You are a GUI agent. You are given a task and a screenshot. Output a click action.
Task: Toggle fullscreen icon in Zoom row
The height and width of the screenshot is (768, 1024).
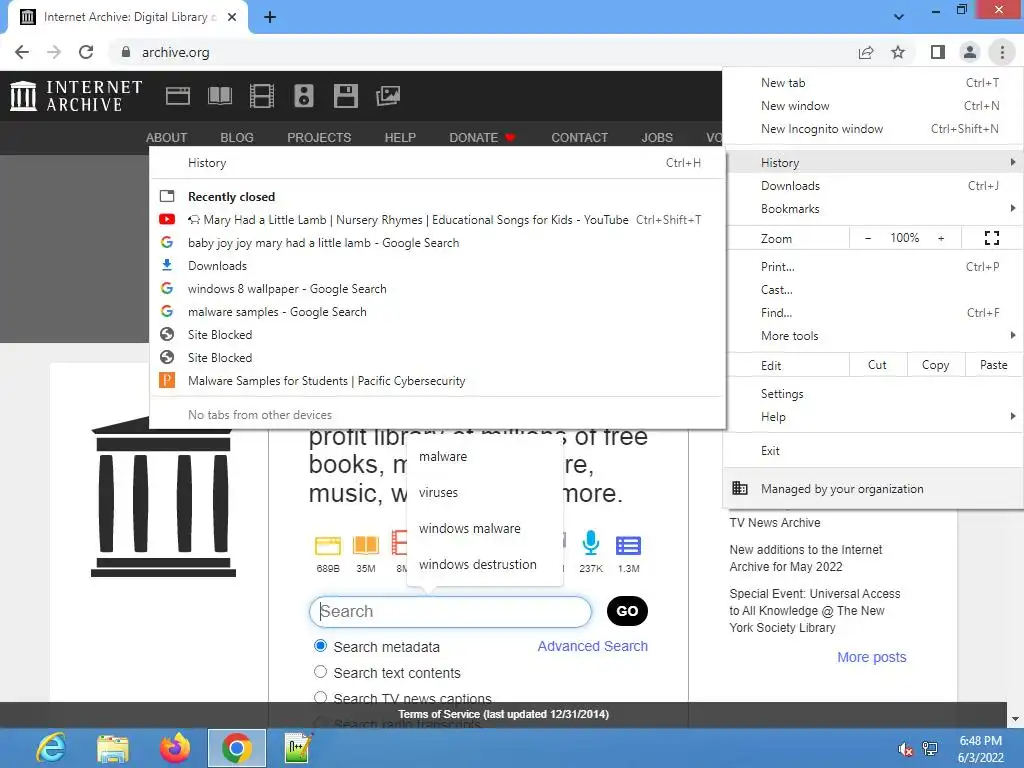point(991,238)
